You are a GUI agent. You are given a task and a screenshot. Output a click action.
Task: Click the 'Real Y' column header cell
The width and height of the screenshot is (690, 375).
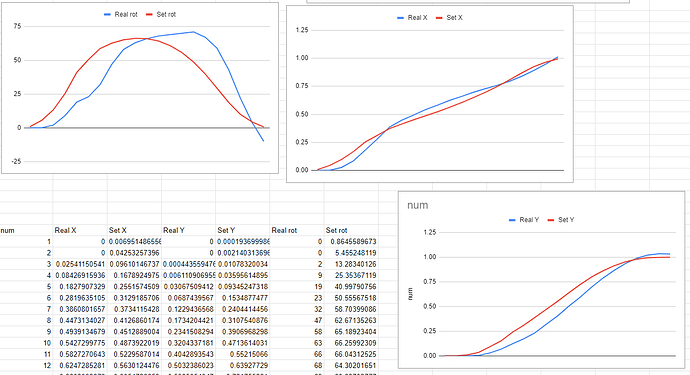(188, 230)
